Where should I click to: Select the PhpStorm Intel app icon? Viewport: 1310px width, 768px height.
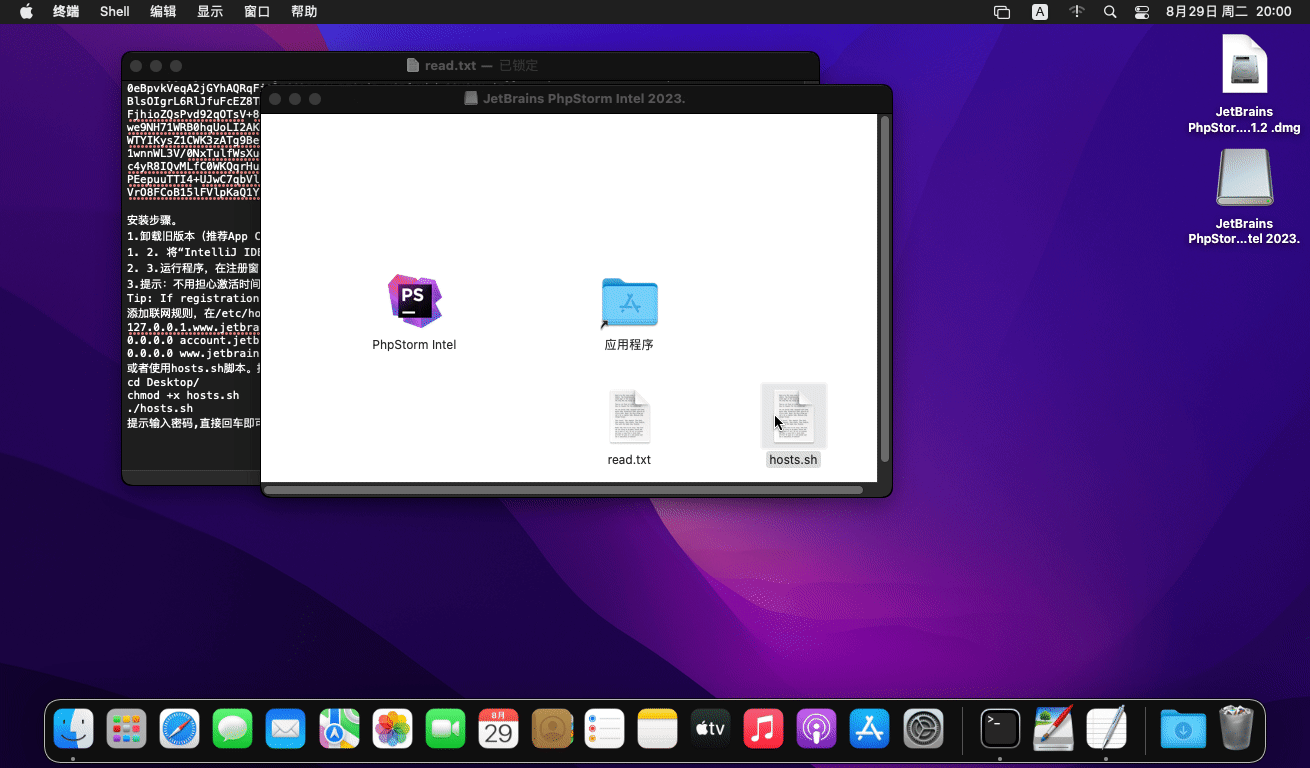(414, 301)
